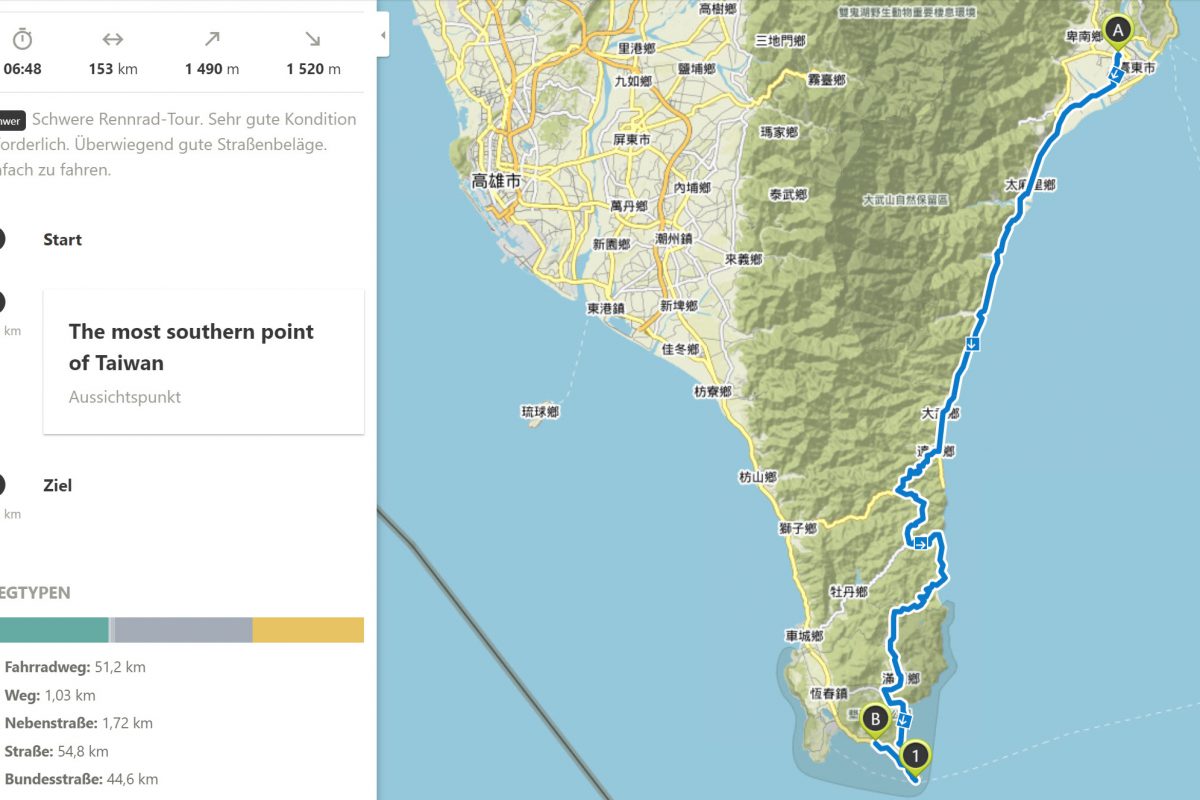The image size is (1200, 800).
Task: Click the stopwatch duration icon
Action: 22,39
